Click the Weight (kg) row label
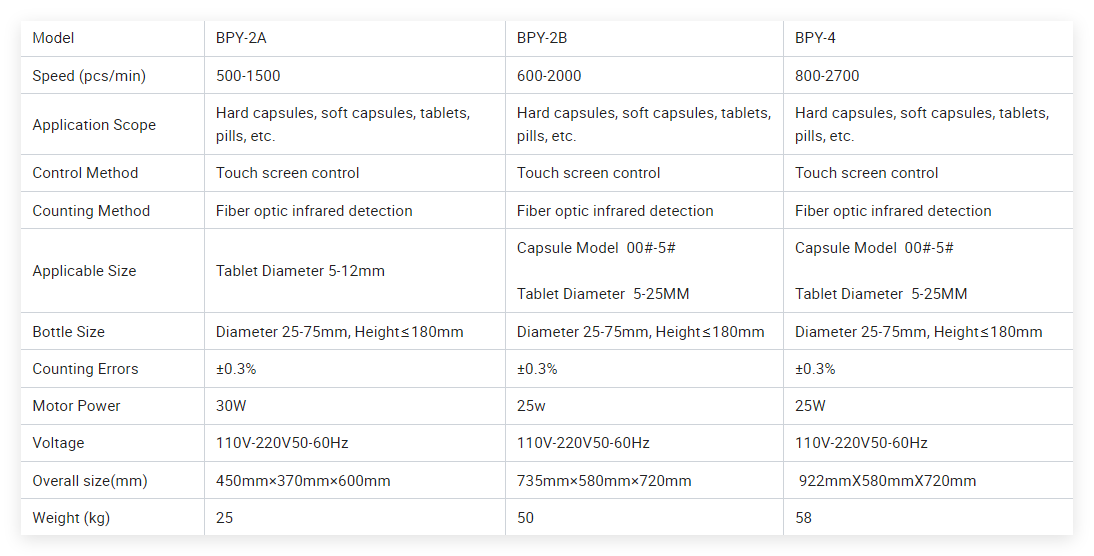Image resolution: width=1094 pixels, height=556 pixels. [x=71, y=518]
